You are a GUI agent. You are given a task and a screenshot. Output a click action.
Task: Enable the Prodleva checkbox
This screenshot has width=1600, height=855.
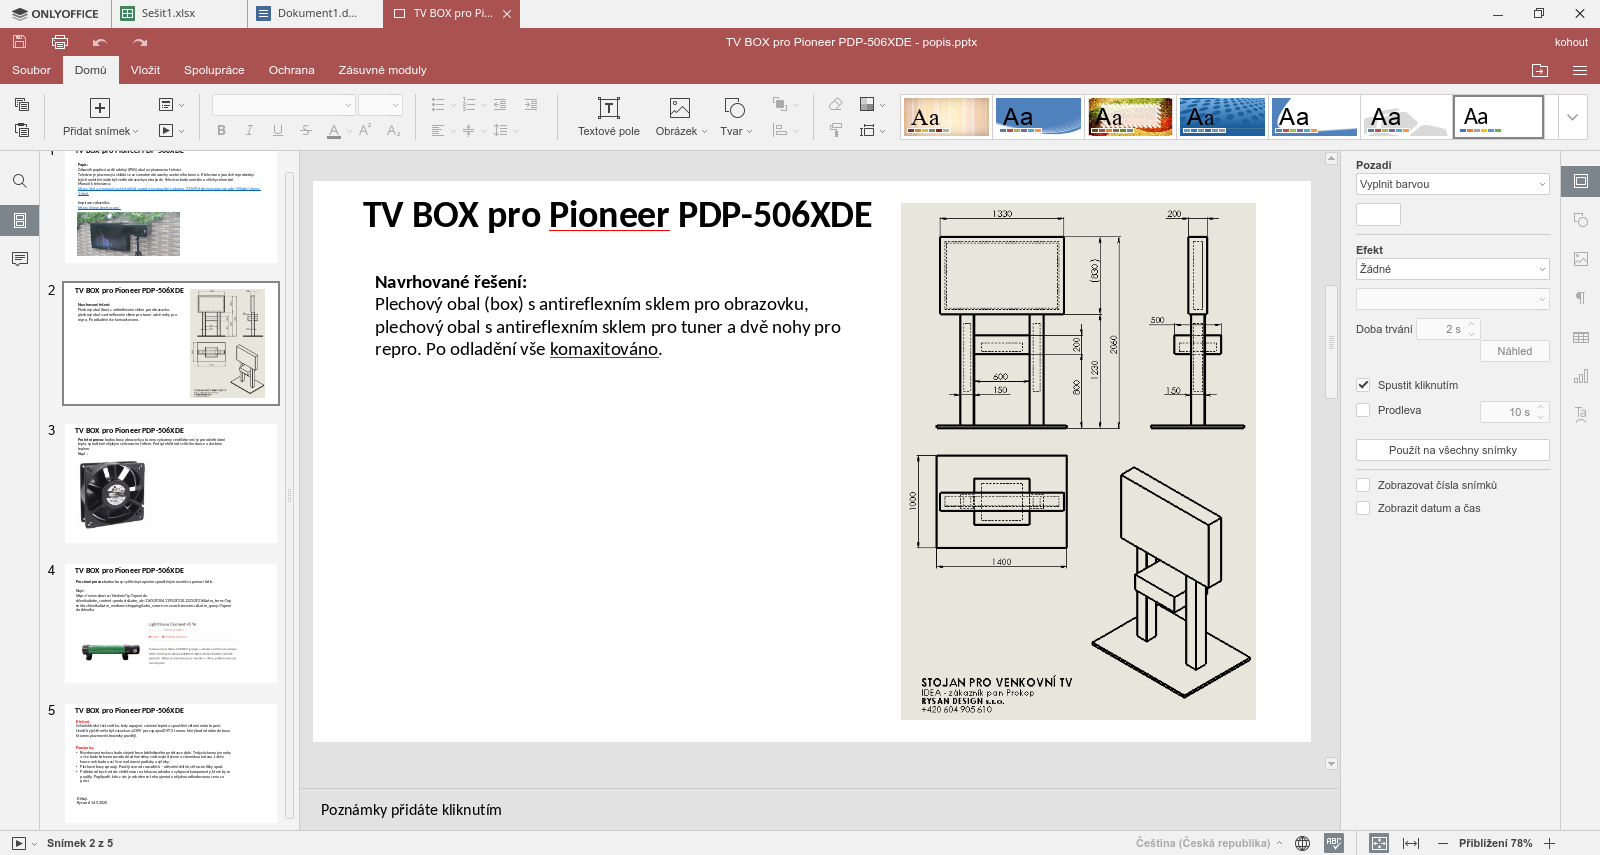click(x=1363, y=410)
